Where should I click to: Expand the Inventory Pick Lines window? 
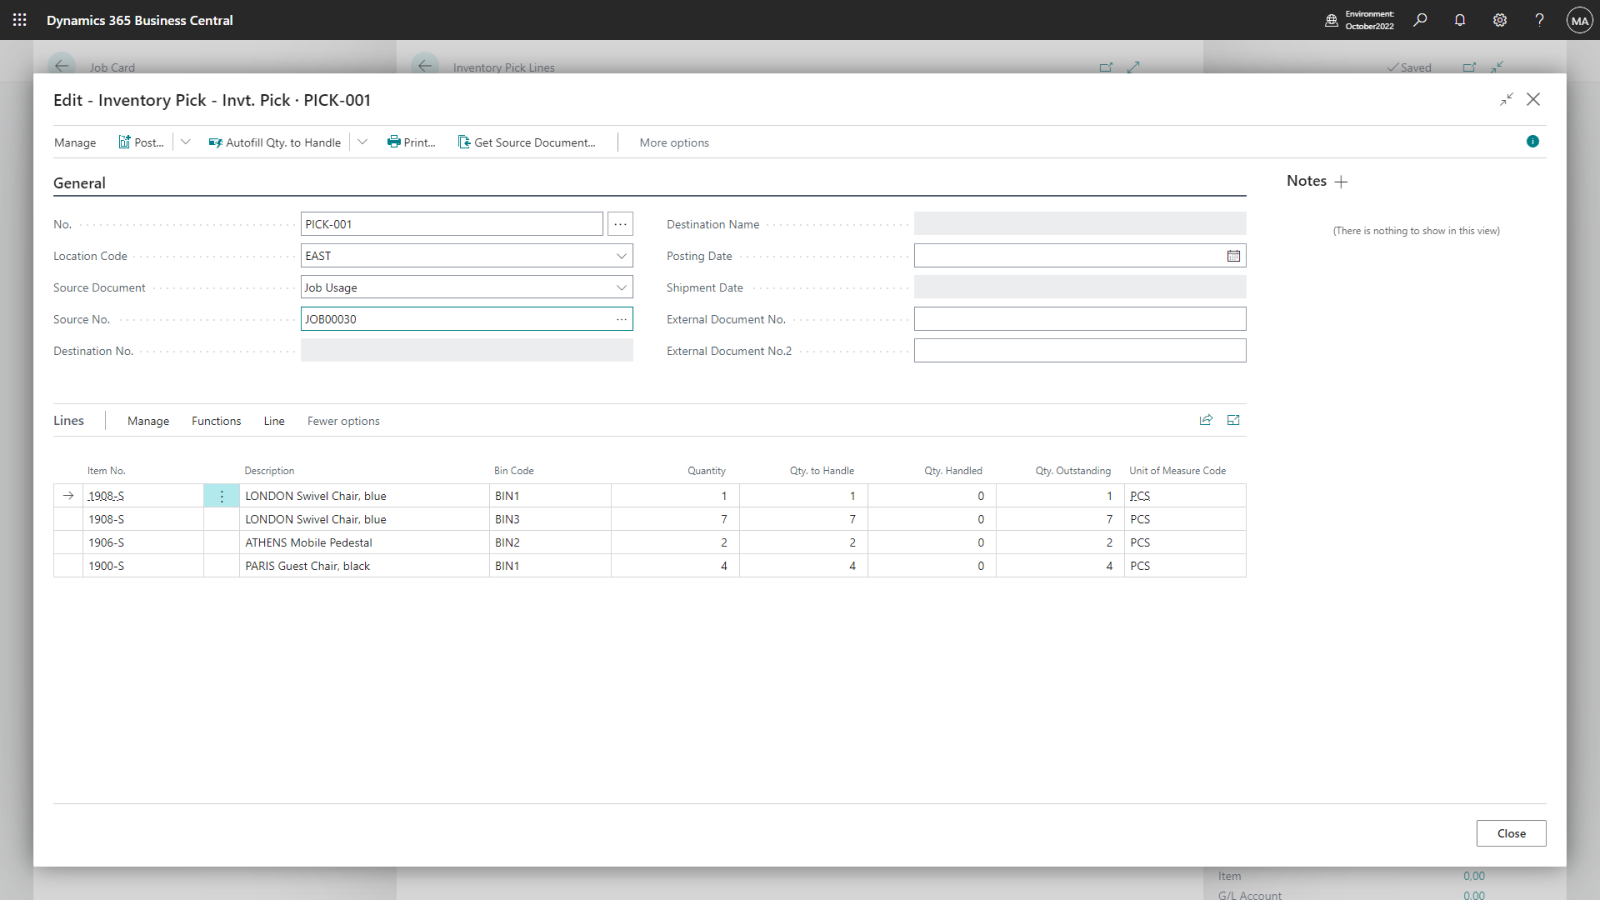click(x=1133, y=67)
